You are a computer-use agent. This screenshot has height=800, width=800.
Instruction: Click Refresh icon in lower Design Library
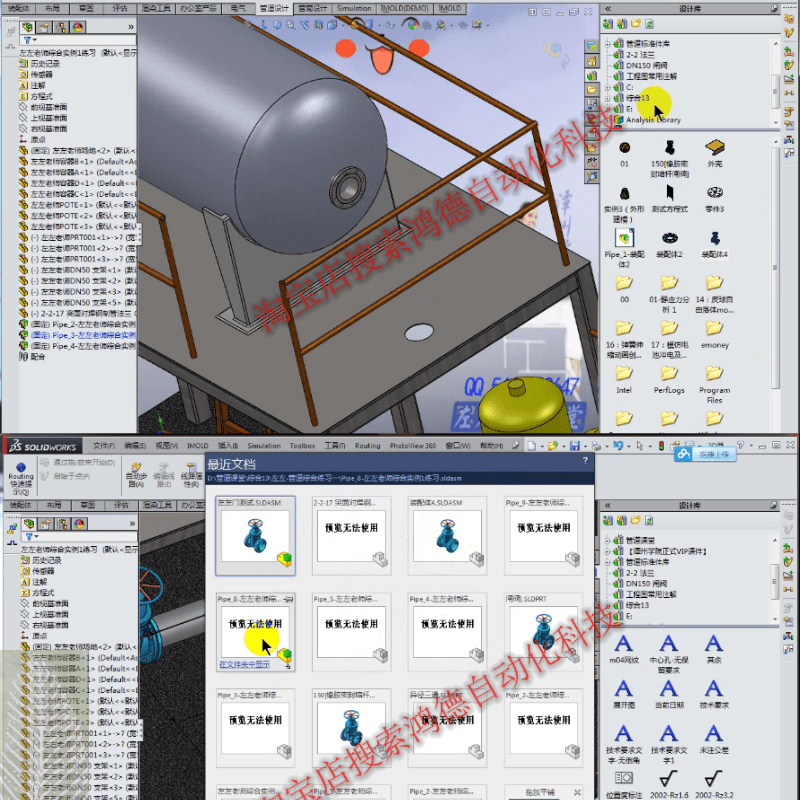[x=649, y=520]
